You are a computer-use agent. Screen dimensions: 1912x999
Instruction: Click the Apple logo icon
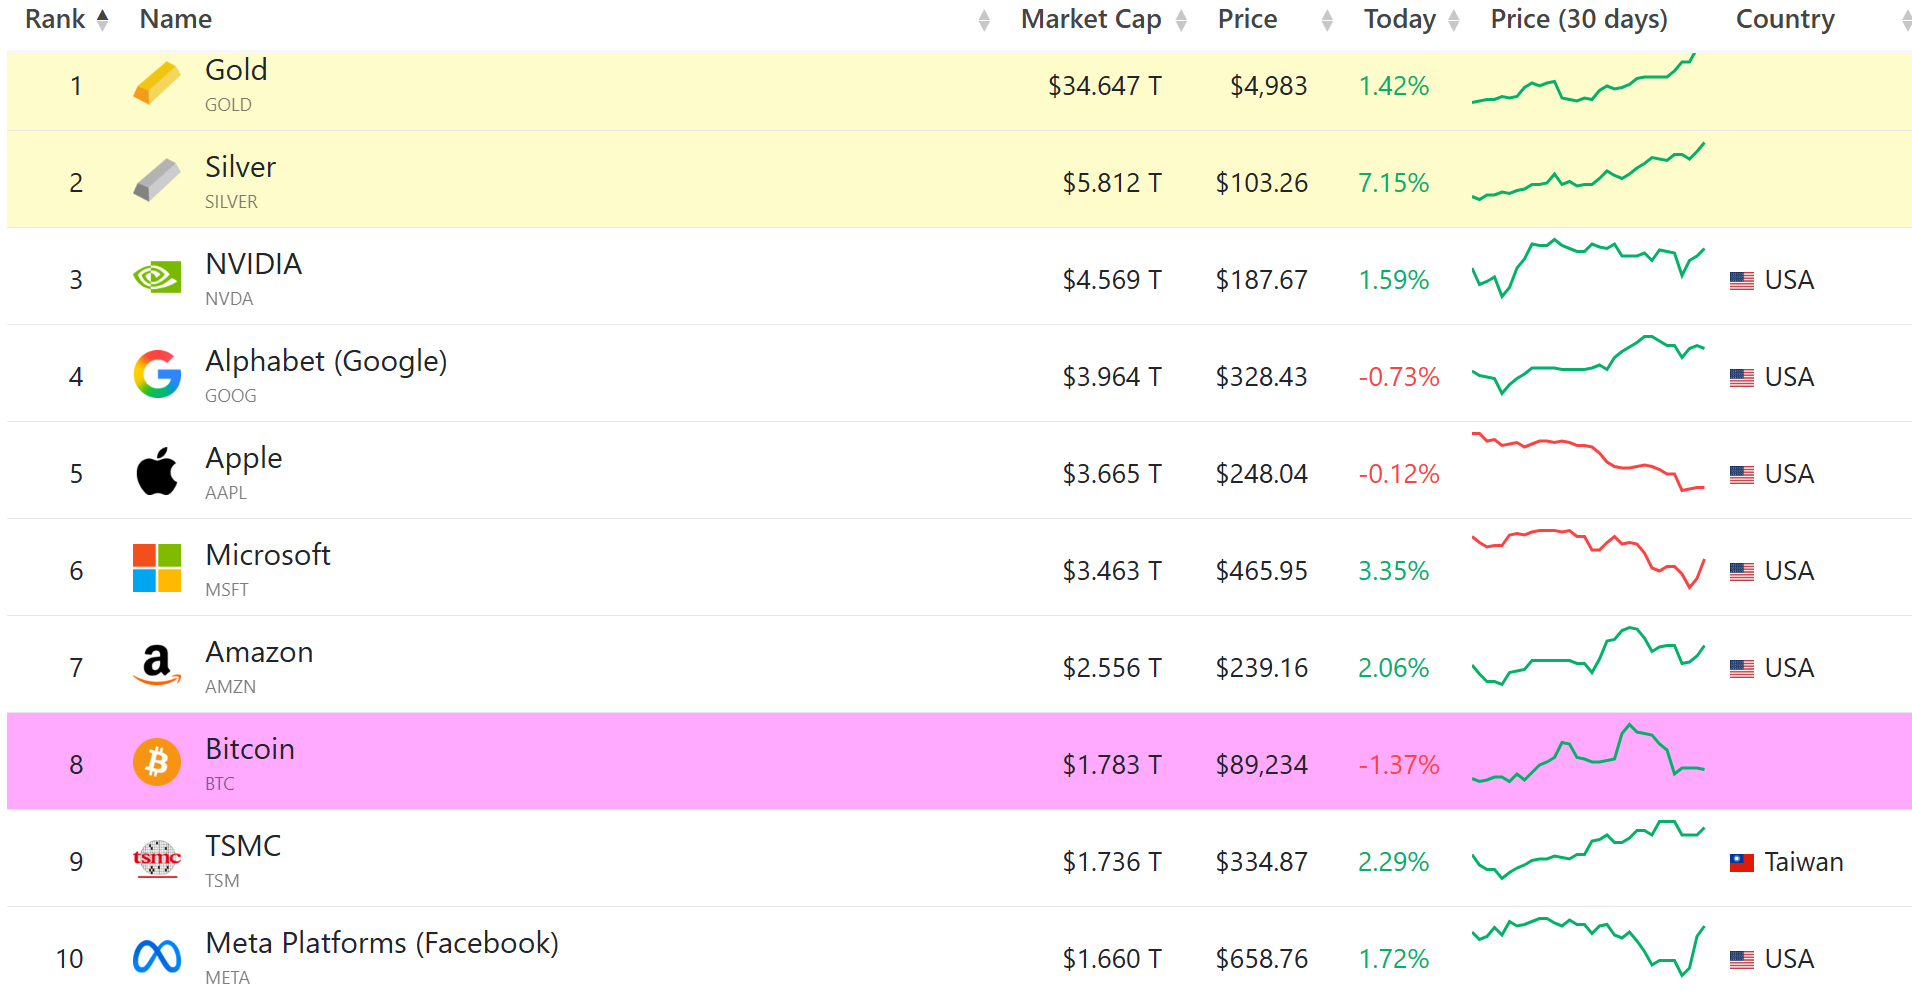point(157,471)
